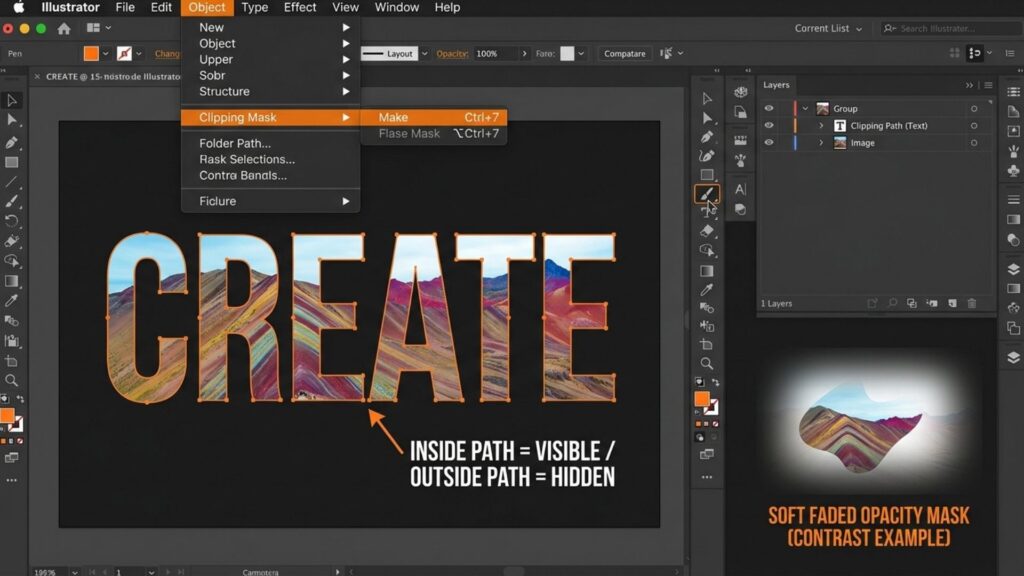Click orange fill swatch in control bar
The height and width of the screenshot is (576, 1024).
point(91,54)
